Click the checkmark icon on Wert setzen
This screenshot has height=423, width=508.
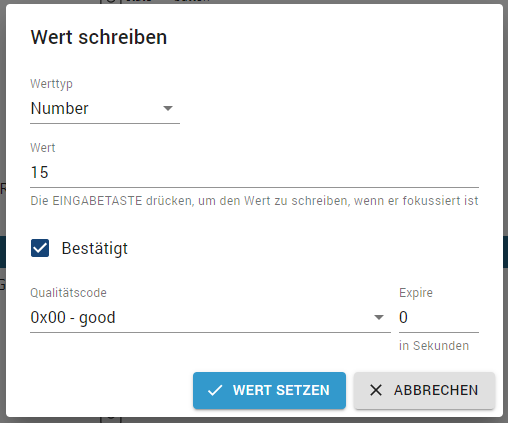[x=215, y=390]
